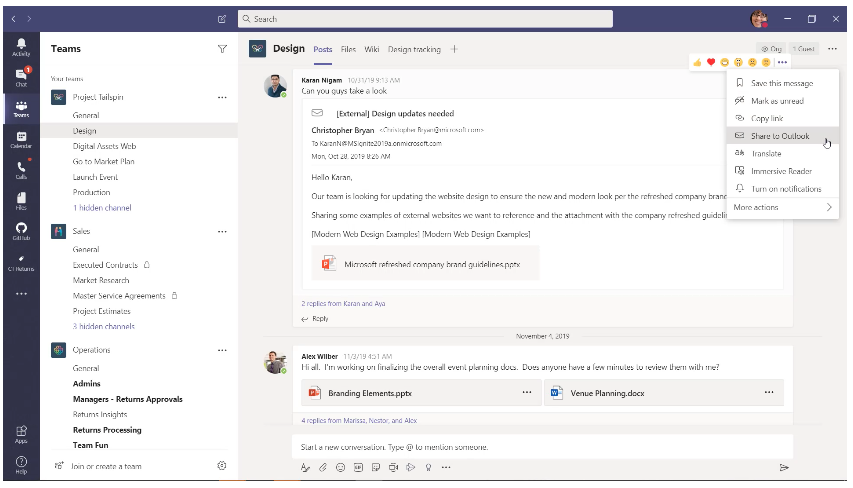Expand 1 hidden channel in Project Tailspin
Screen dimensions: 853x488
102,208
